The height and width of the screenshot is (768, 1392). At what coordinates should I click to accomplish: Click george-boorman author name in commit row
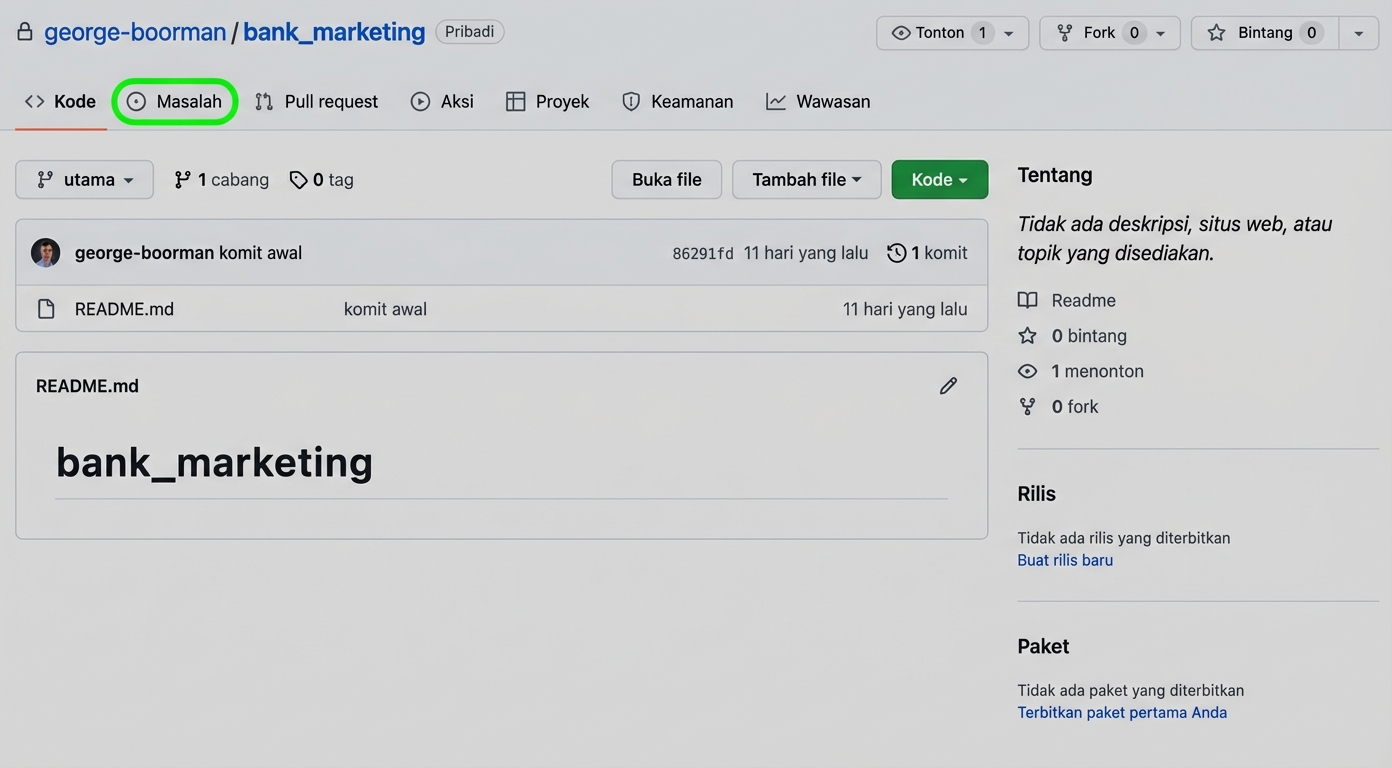click(144, 253)
